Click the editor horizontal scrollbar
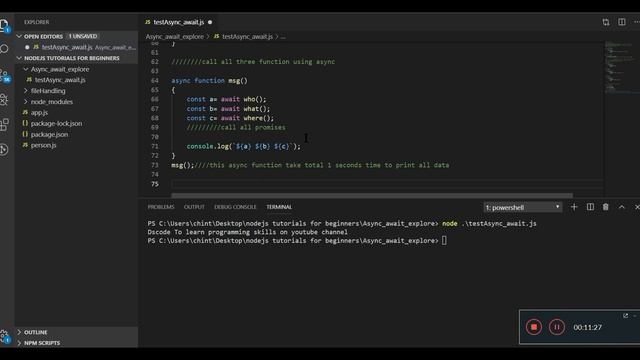Viewport: 640px width, 360px height. click(372, 196)
